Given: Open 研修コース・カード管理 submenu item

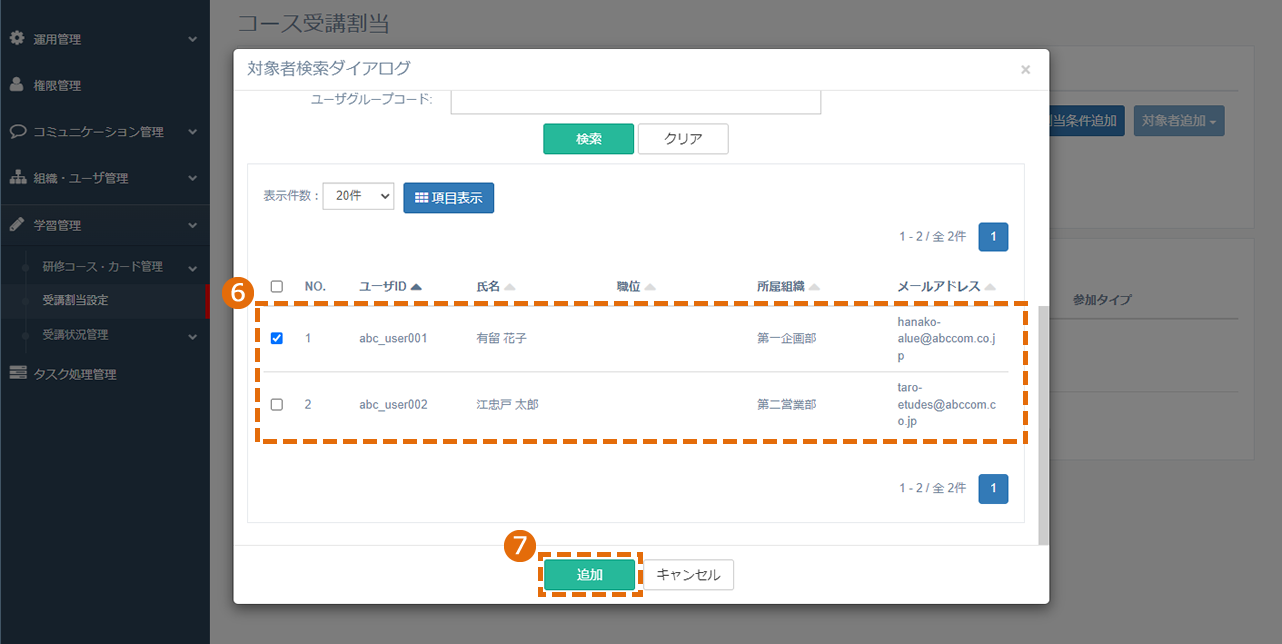Looking at the screenshot, I should (x=102, y=267).
